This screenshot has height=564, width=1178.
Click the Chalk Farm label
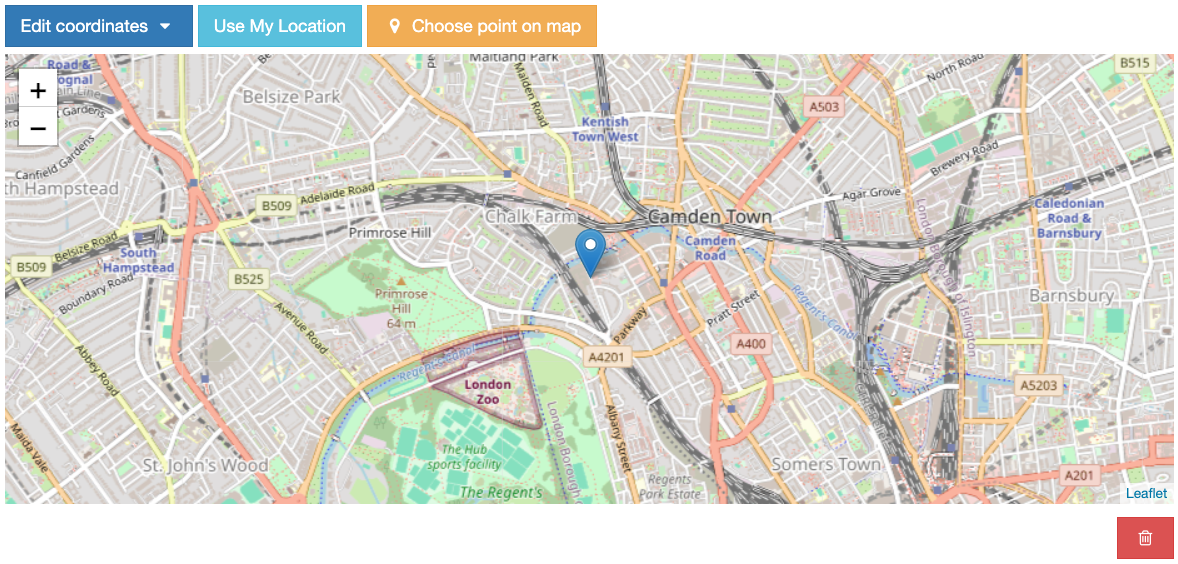point(531,217)
